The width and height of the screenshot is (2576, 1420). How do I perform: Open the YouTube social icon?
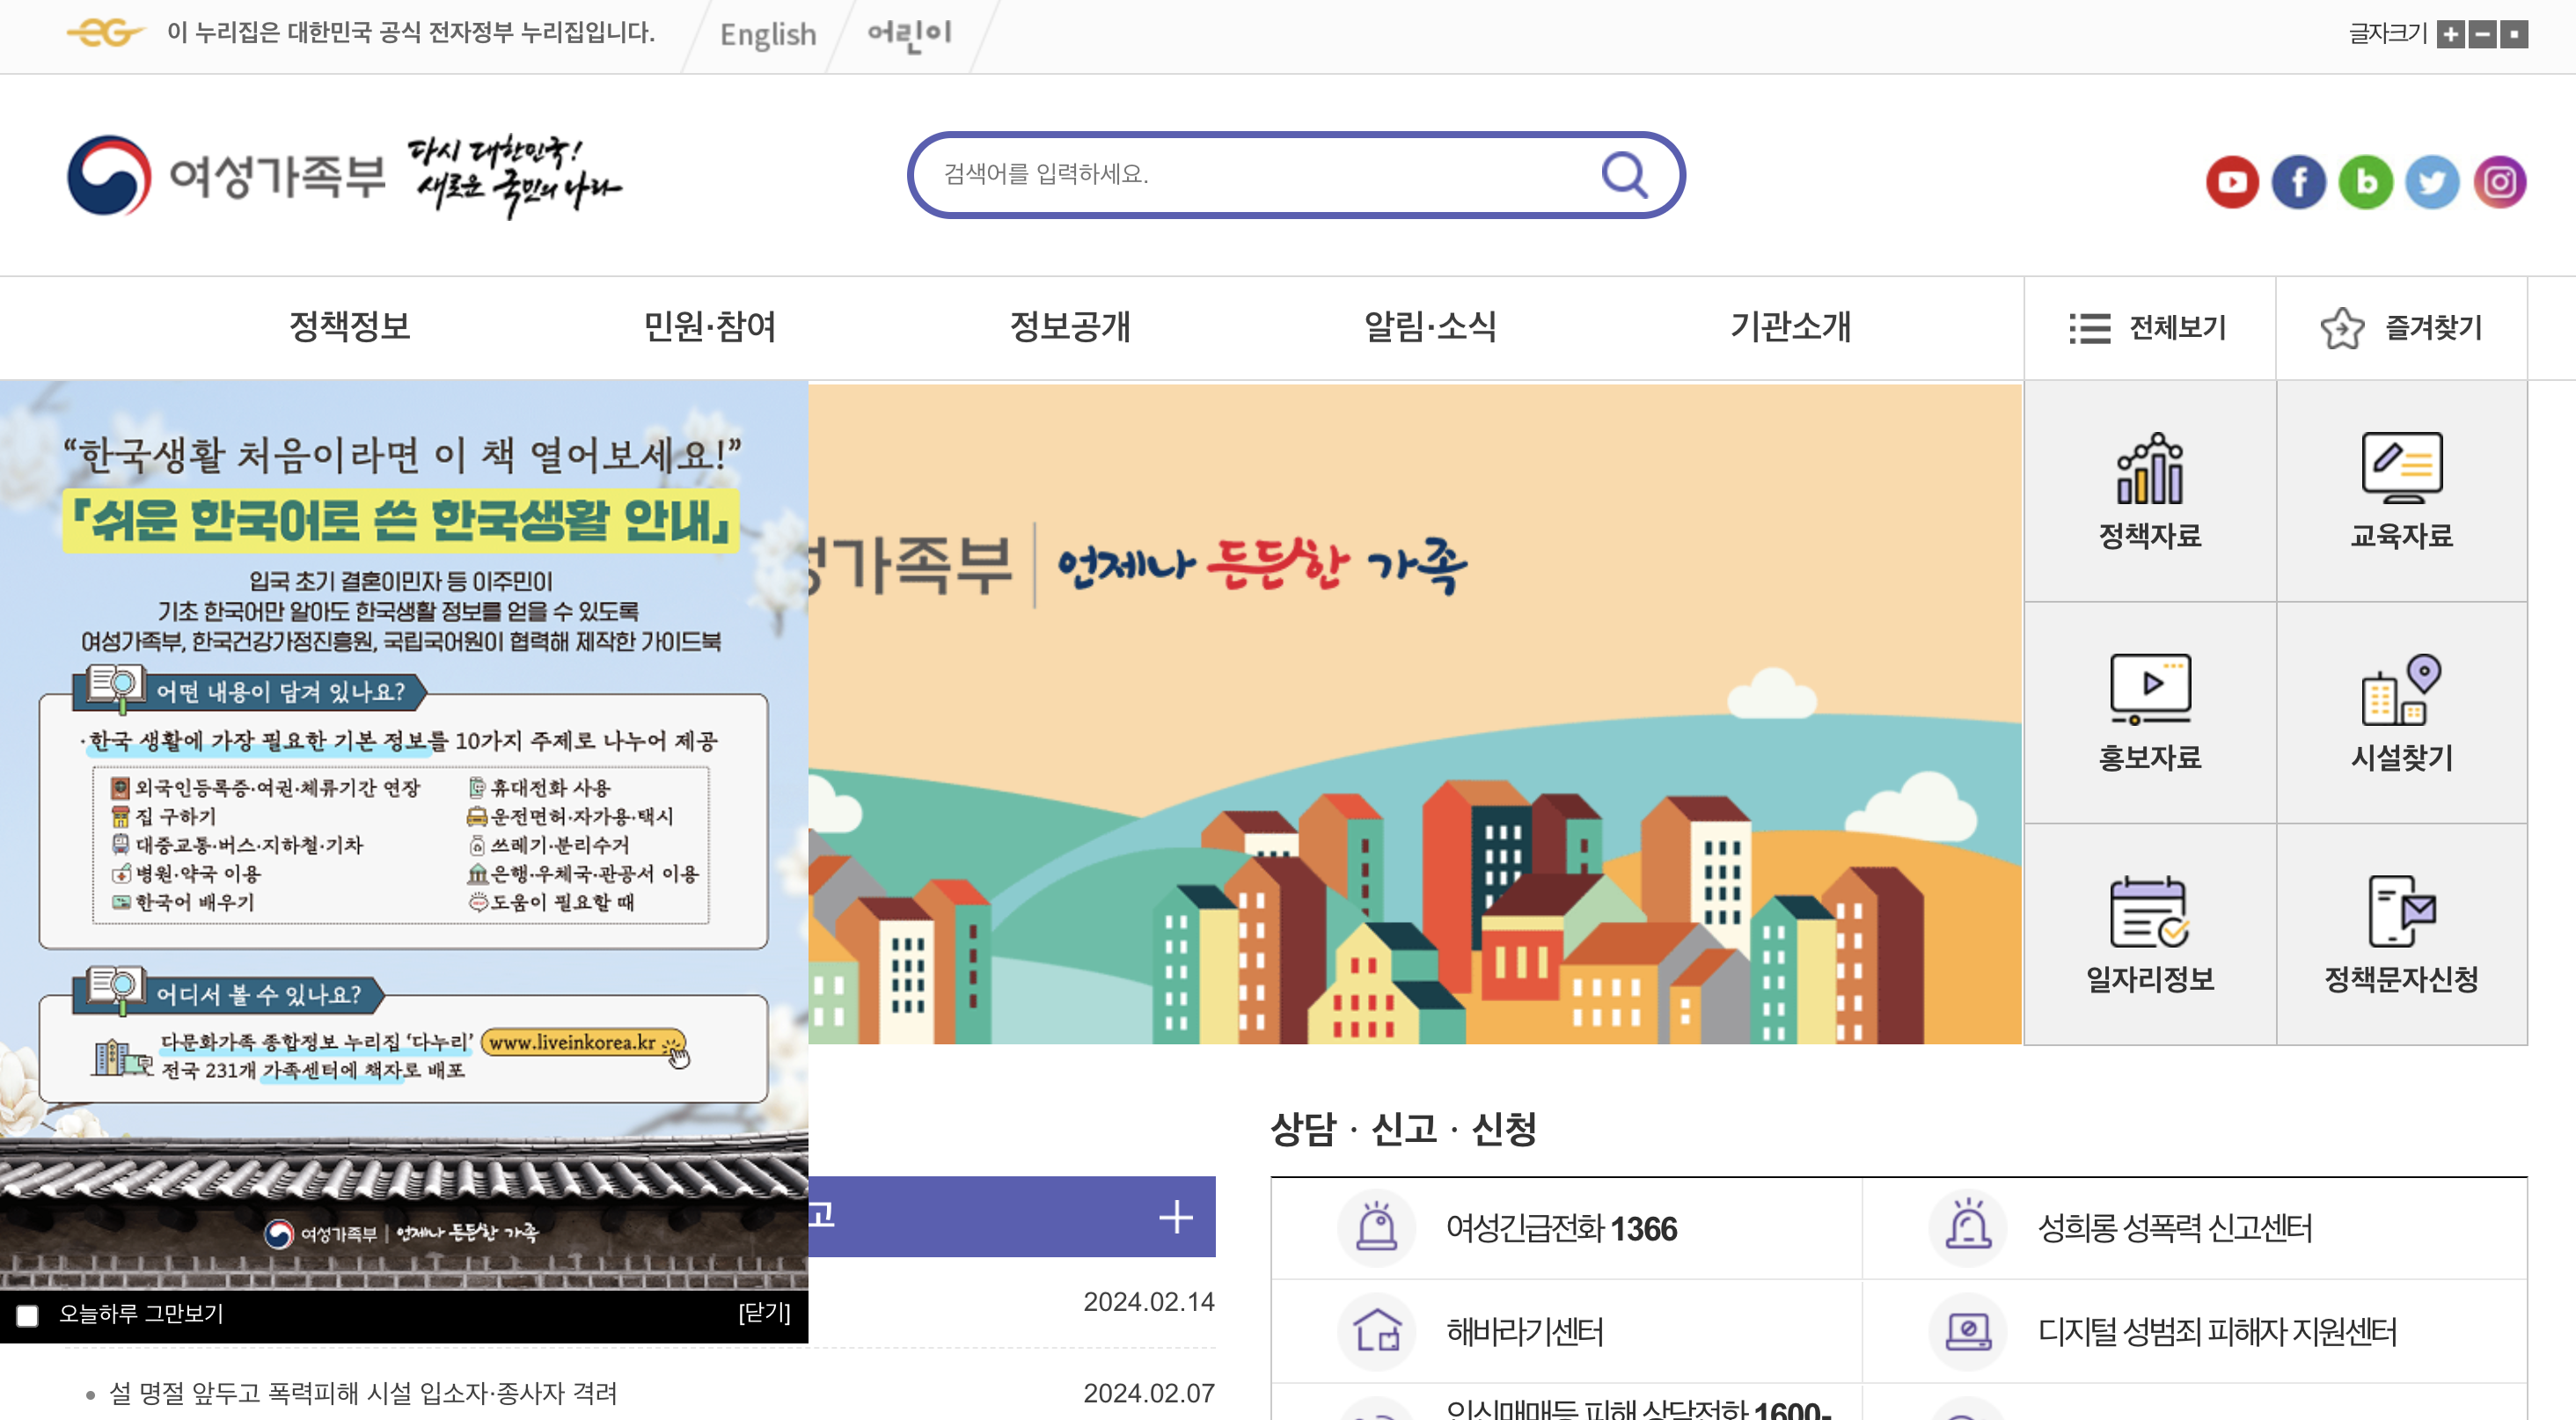pos(2232,182)
